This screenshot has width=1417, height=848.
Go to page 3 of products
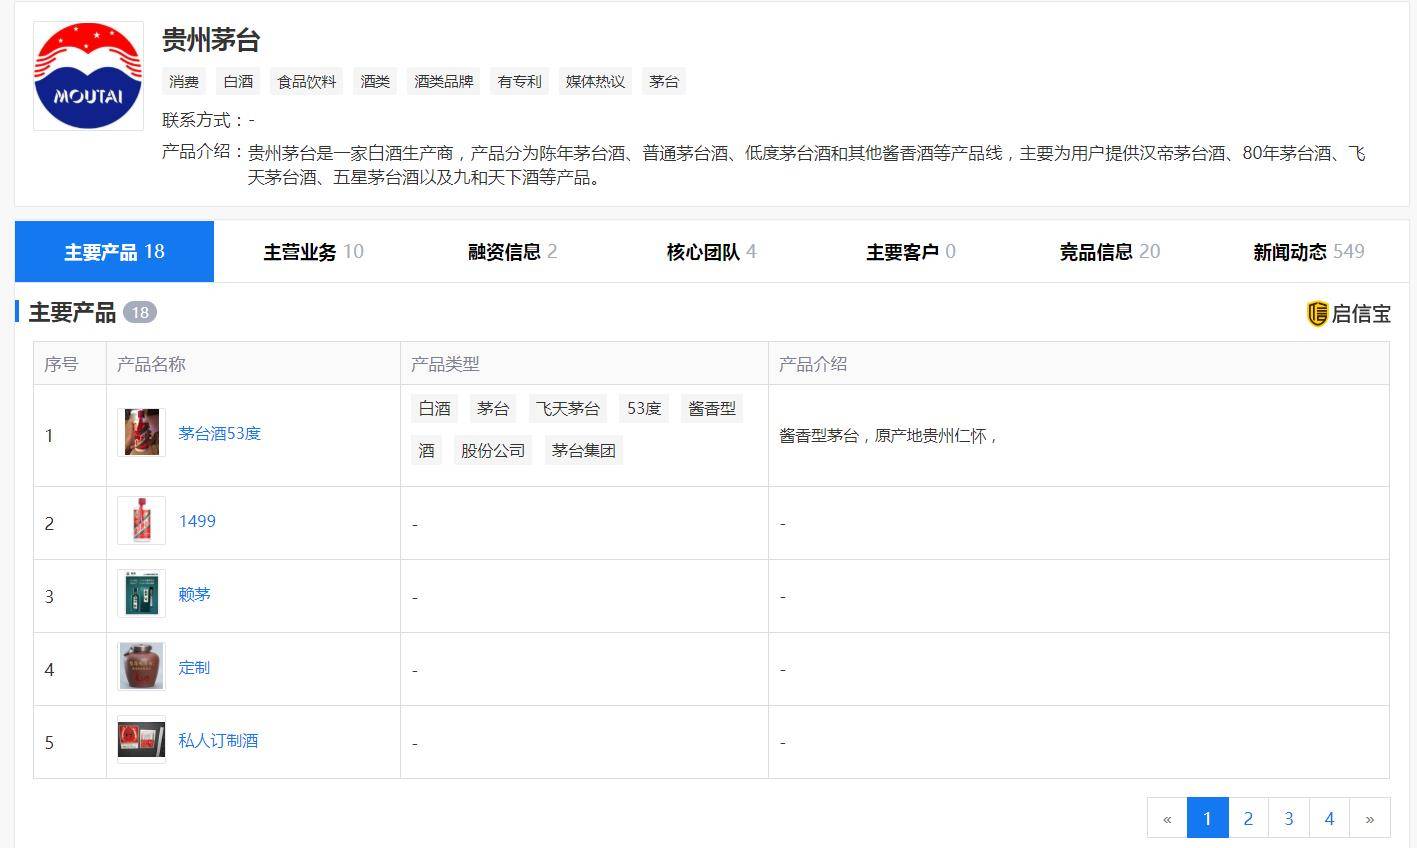click(1288, 817)
